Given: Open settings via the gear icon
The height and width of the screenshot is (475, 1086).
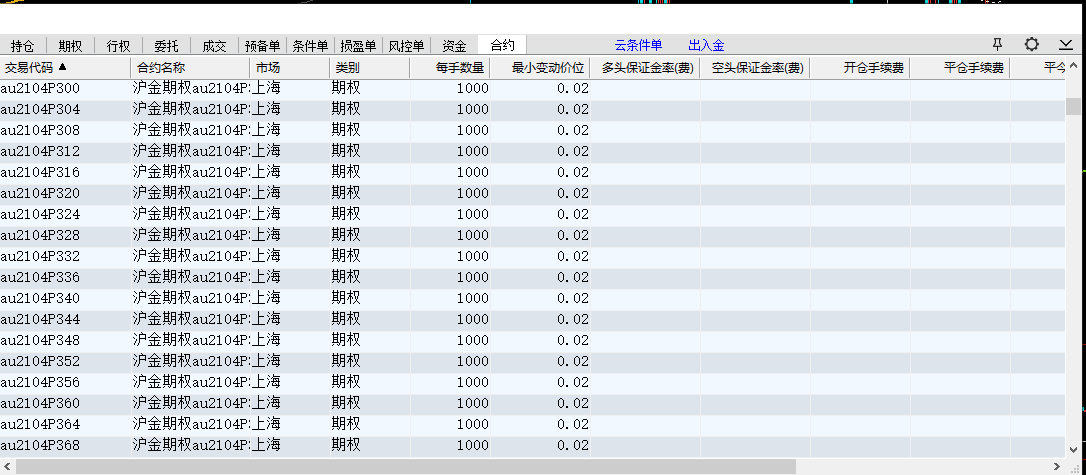Looking at the screenshot, I should point(1031,45).
